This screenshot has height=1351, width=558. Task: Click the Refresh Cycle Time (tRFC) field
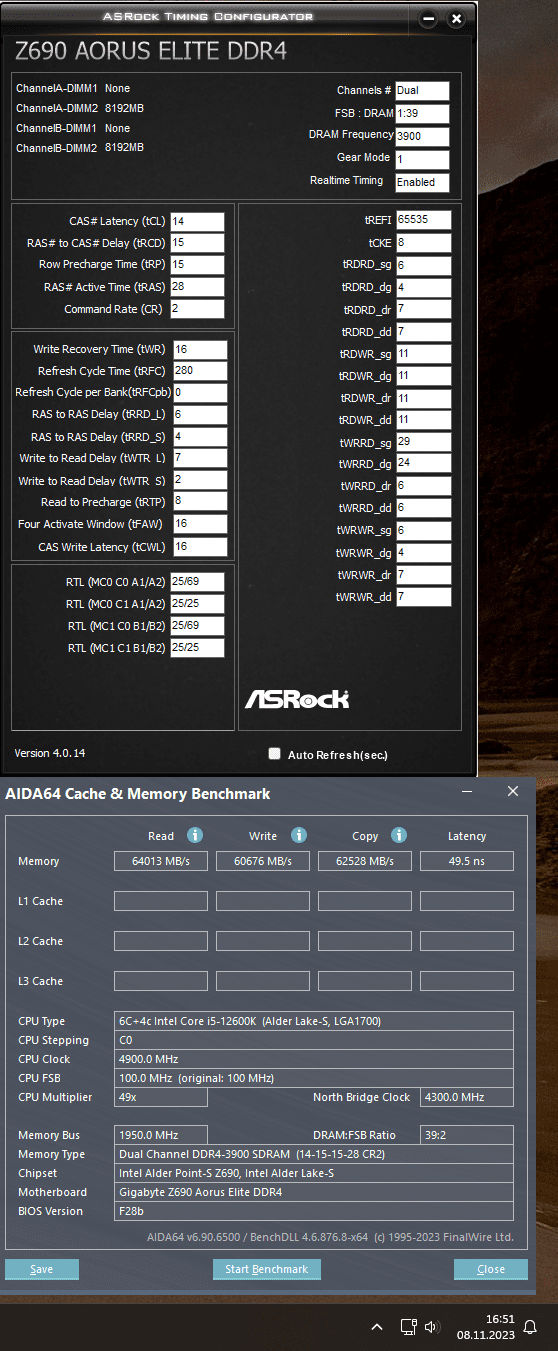(200, 371)
